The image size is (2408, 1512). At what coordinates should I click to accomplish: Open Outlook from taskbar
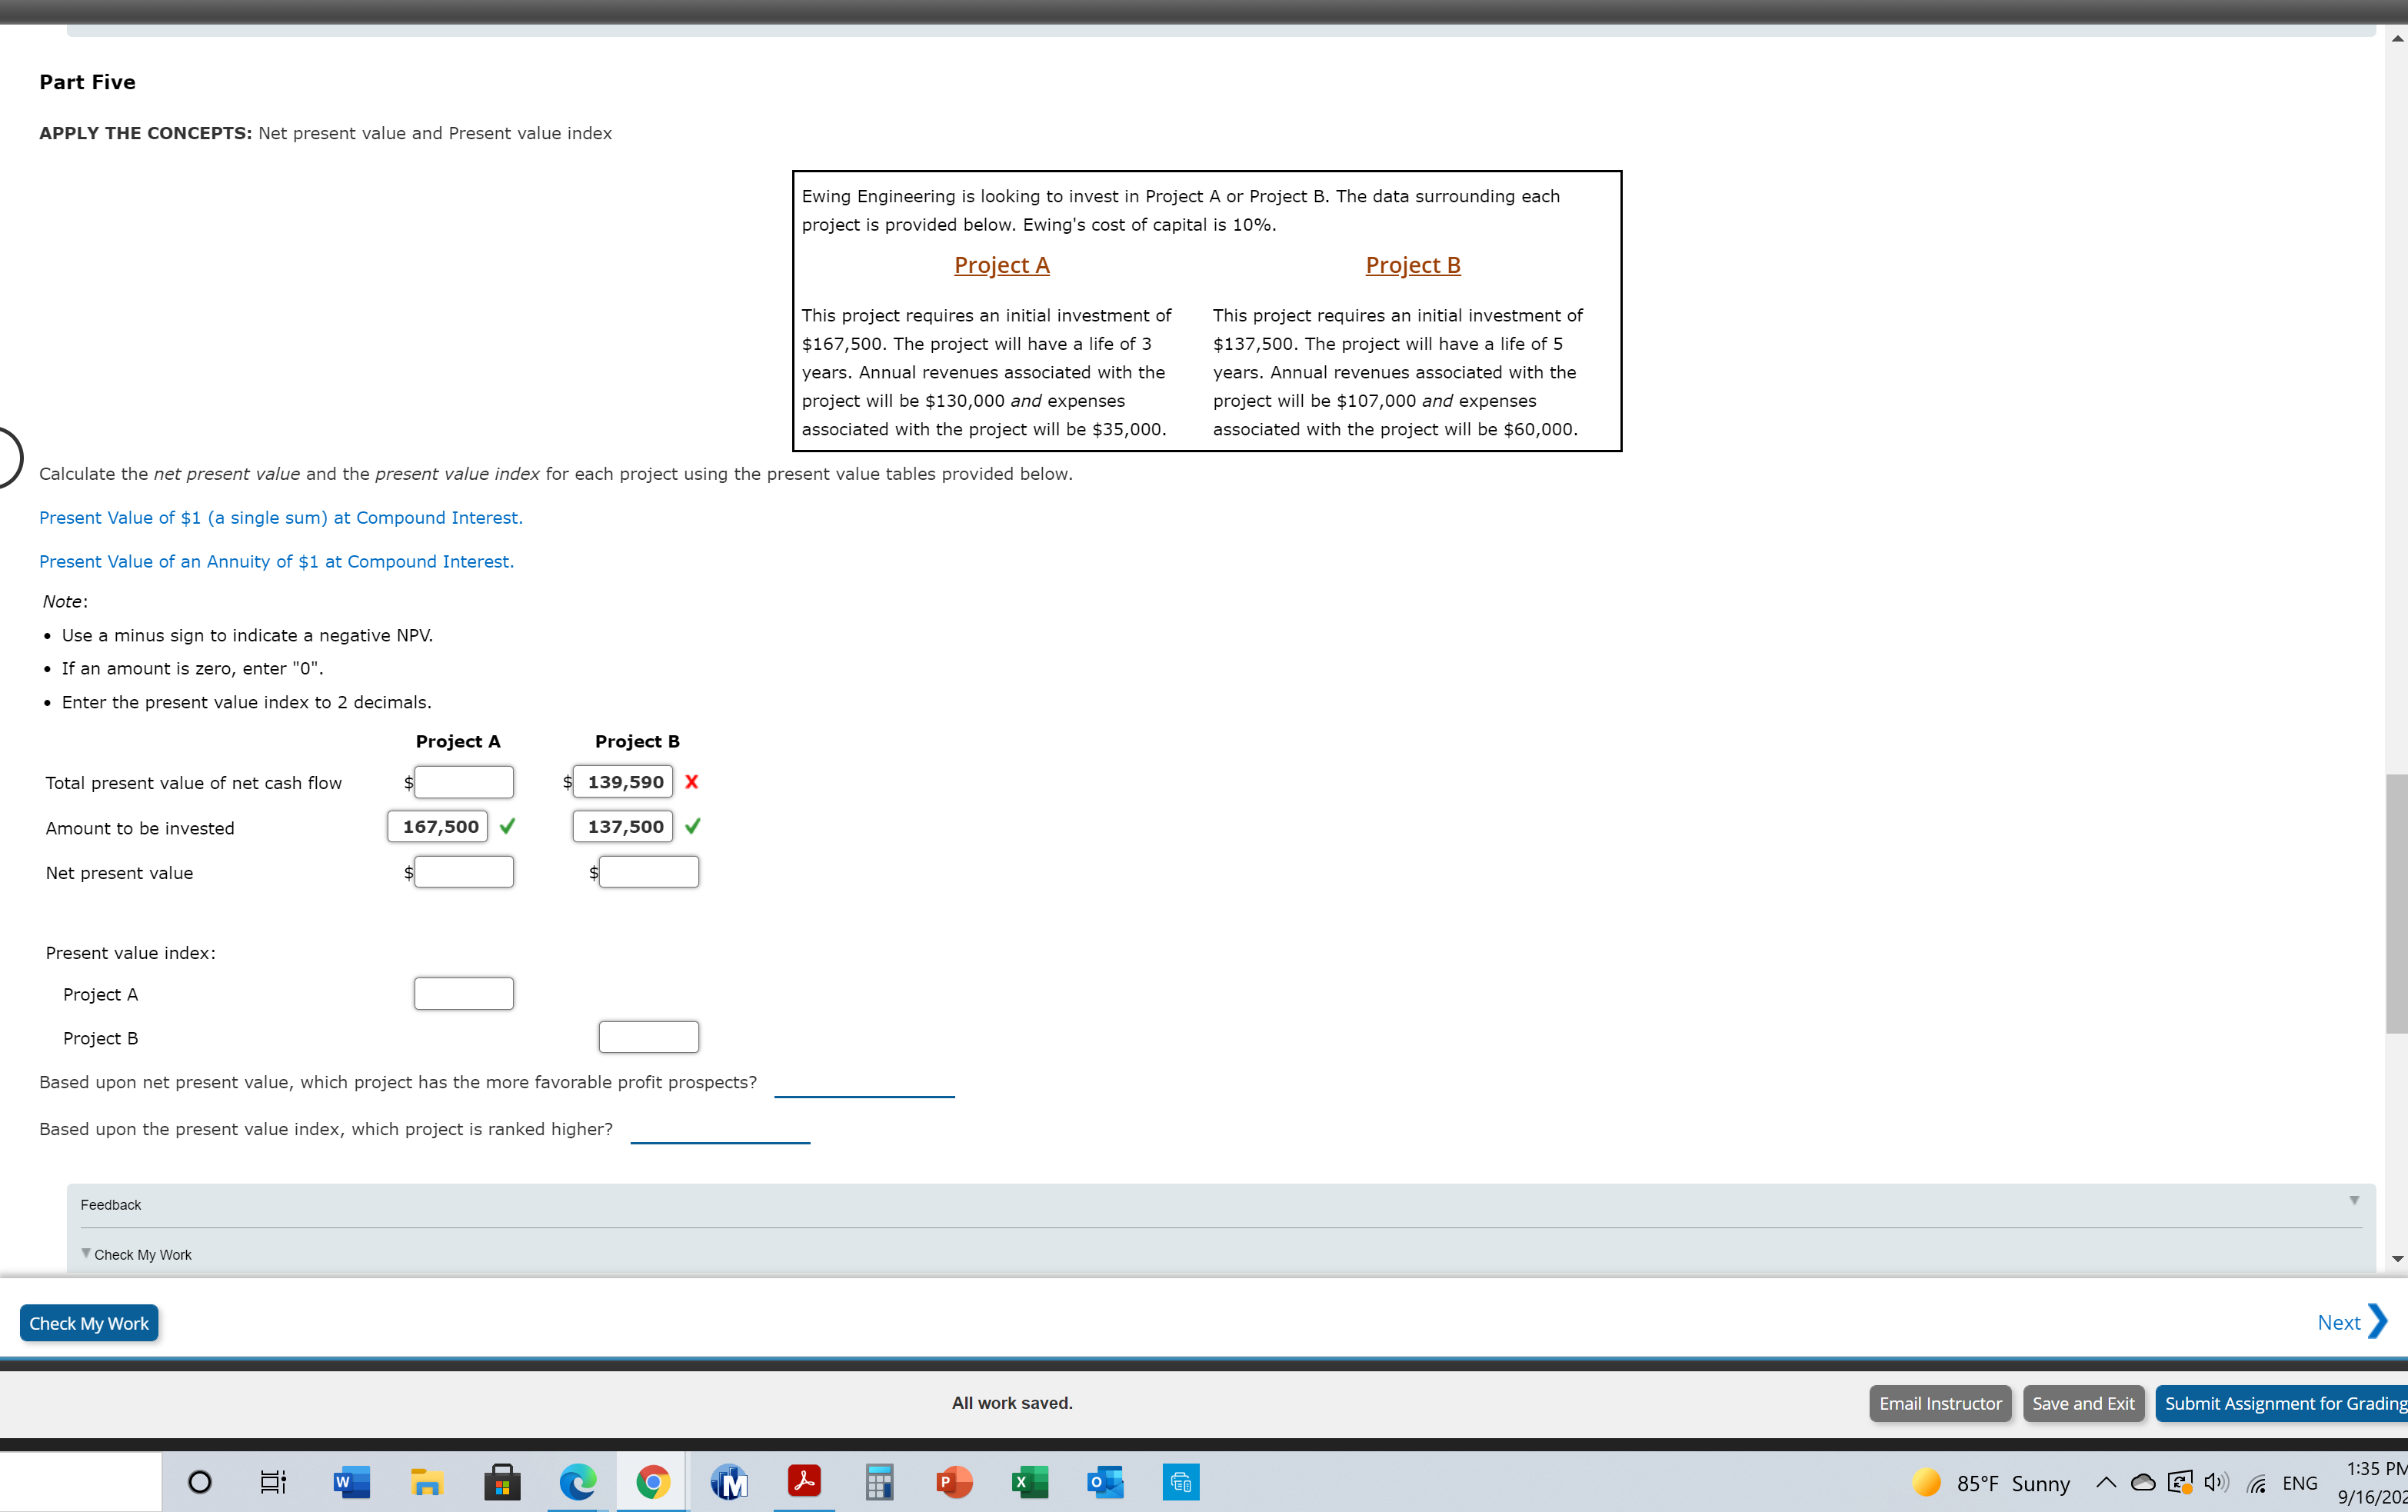click(x=1105, y=1482)
